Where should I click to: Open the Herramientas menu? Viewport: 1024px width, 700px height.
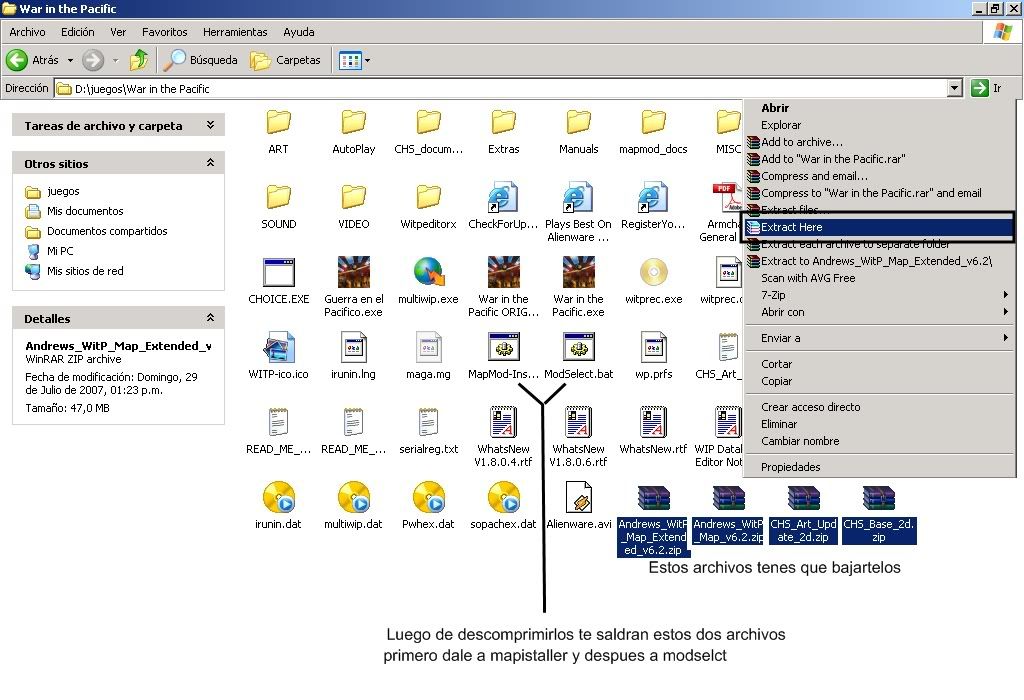pos(235,32)
